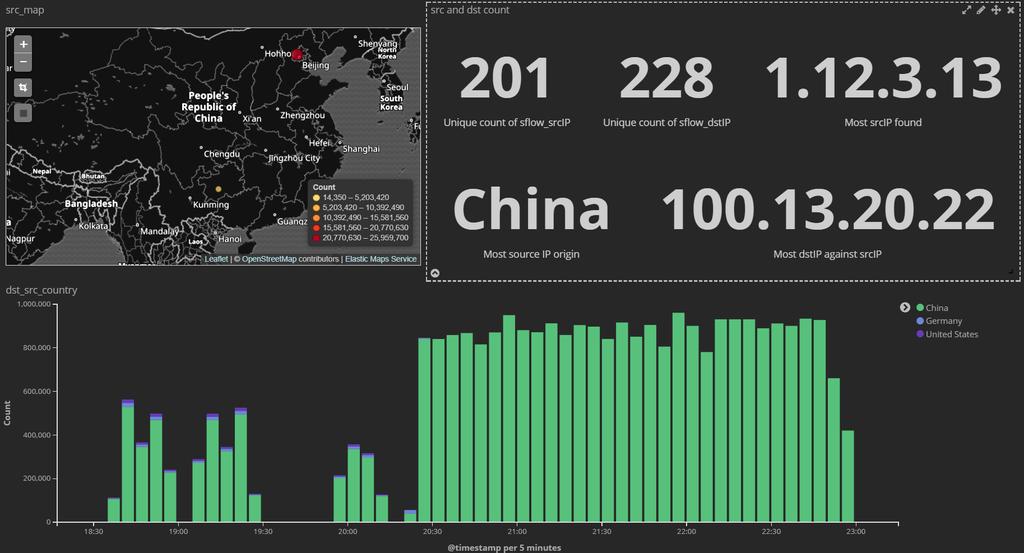Image resolution: width=1024 pixels, height=553 pixels.
Task: Click the @timestamp per 5 minutes axis label
Action: (504, 548)
